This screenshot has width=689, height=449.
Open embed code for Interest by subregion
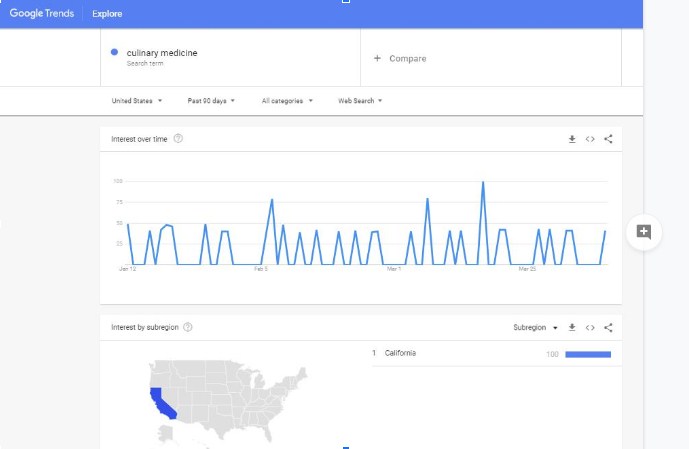tap(590, 327)
